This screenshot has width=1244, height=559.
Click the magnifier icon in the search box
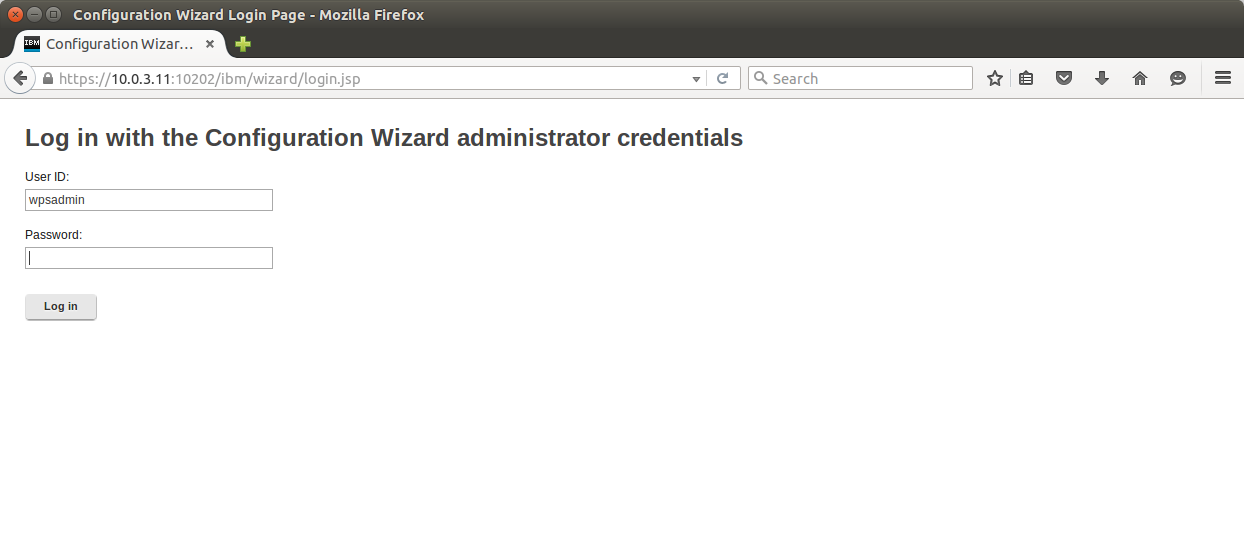pyautogui.click(x=761, y=78)
